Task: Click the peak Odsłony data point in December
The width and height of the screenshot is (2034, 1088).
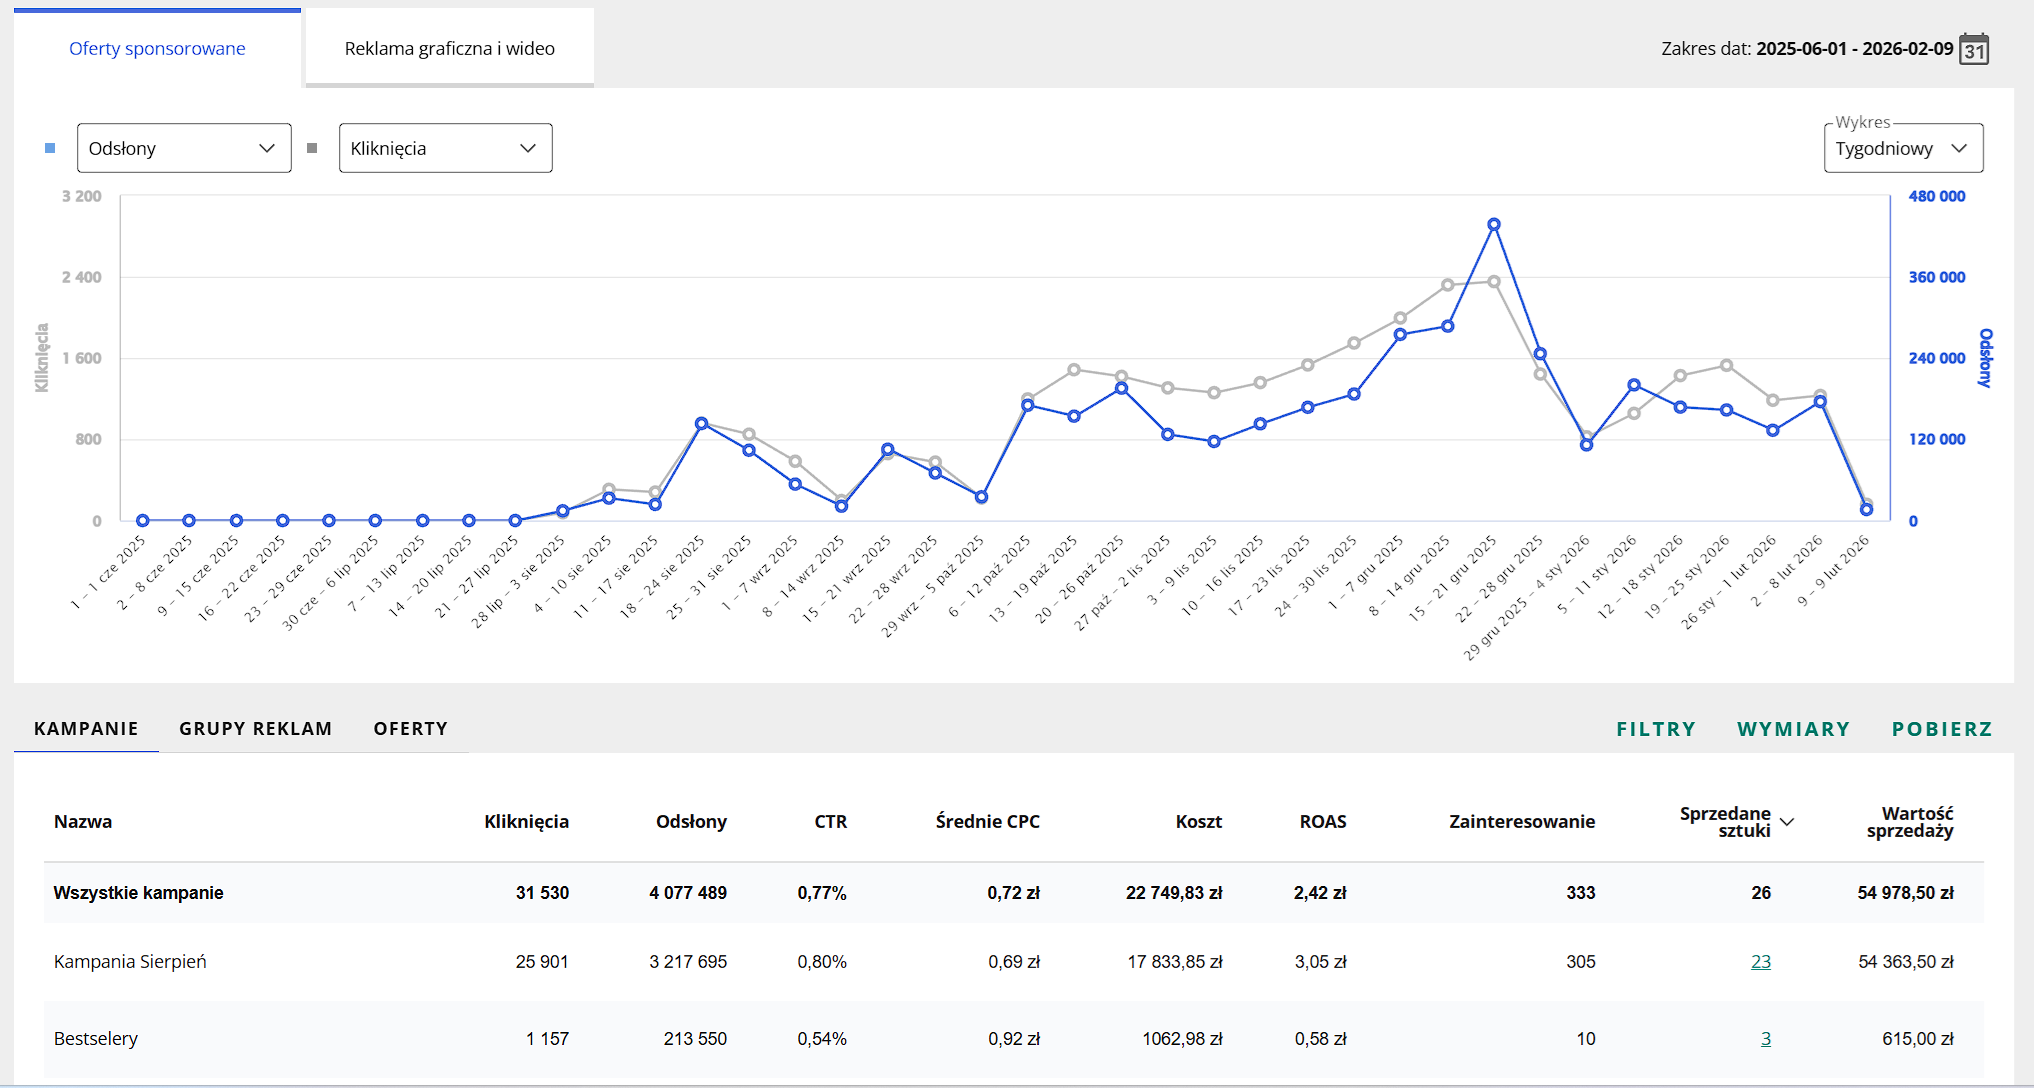Action: coord(1494,225)
